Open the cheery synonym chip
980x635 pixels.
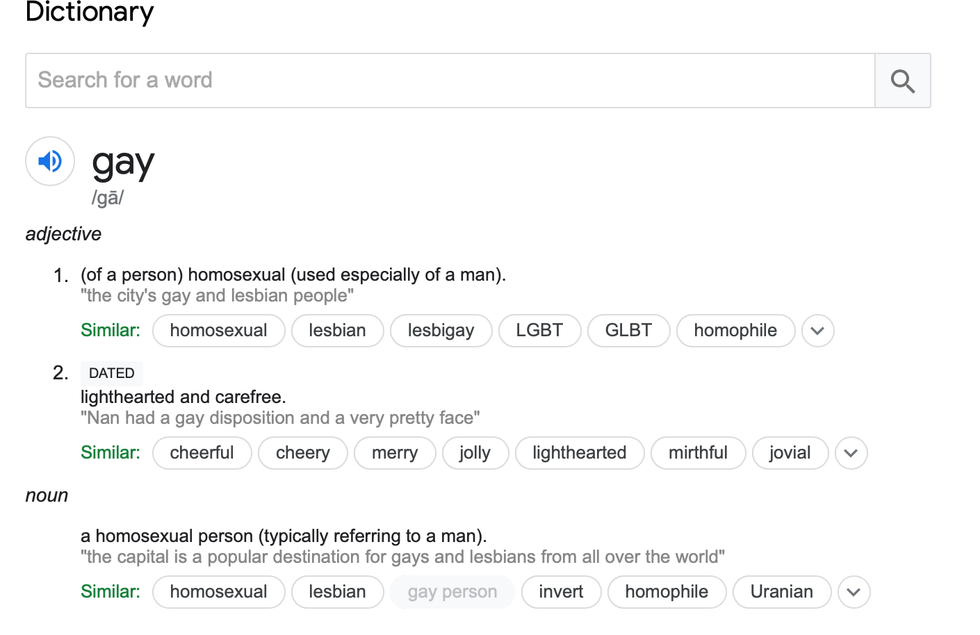(302, 453)
